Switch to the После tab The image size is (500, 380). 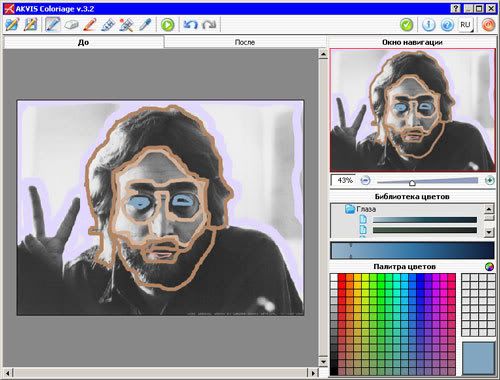pos(245,42)
